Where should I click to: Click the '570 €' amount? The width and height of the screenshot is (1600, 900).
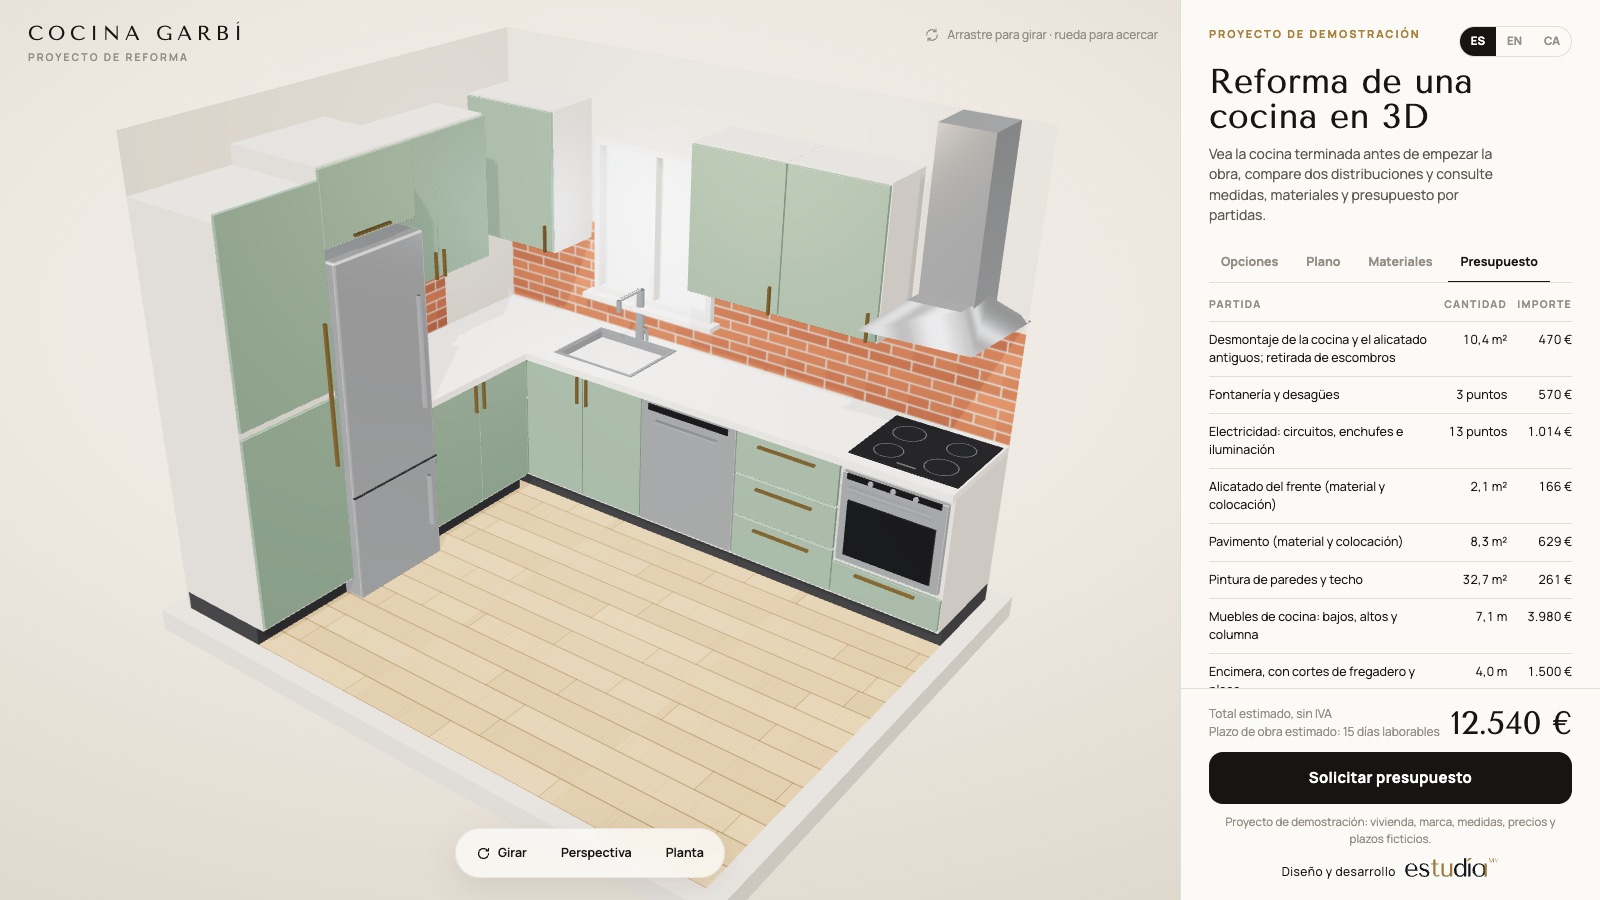point(1555,395)
